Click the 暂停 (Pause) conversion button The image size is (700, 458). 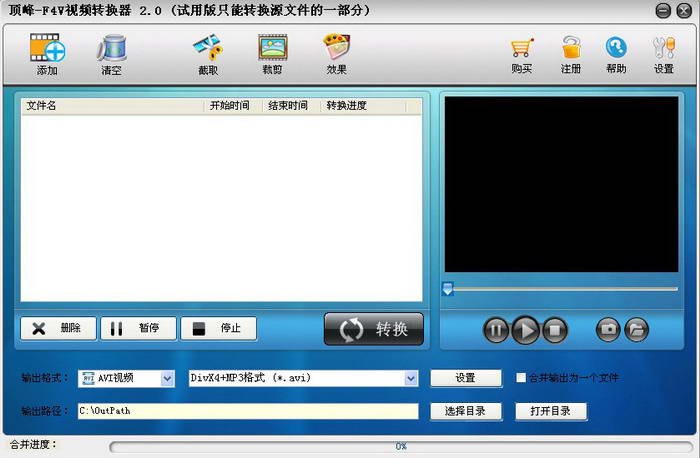click(x=138, y=329)
